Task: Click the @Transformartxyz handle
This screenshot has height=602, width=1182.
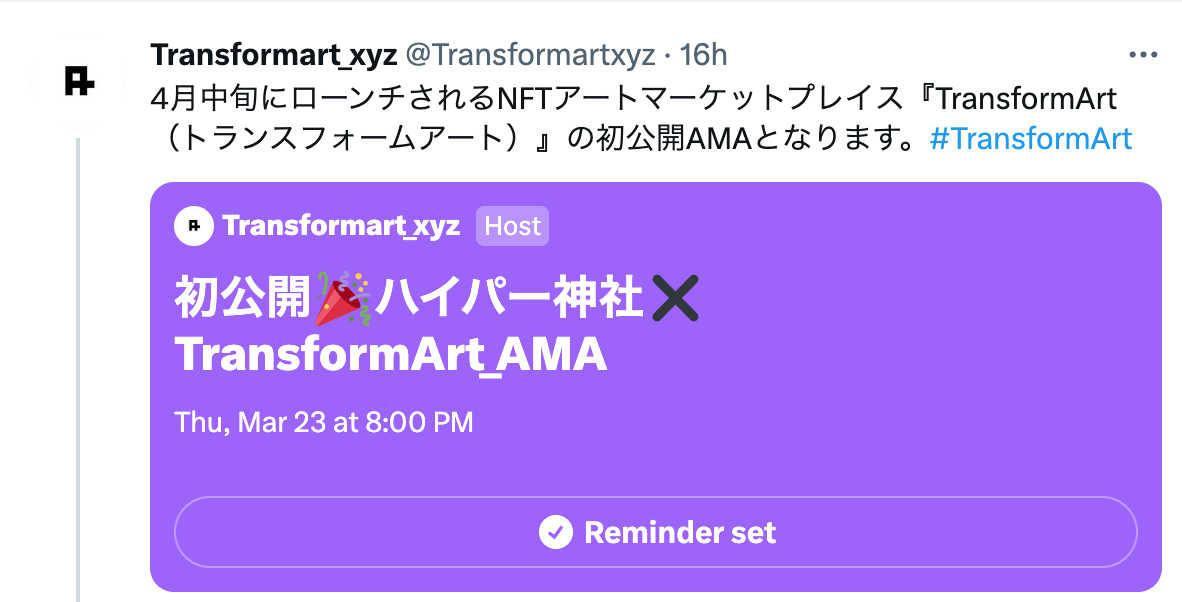Action: [530, 53]
